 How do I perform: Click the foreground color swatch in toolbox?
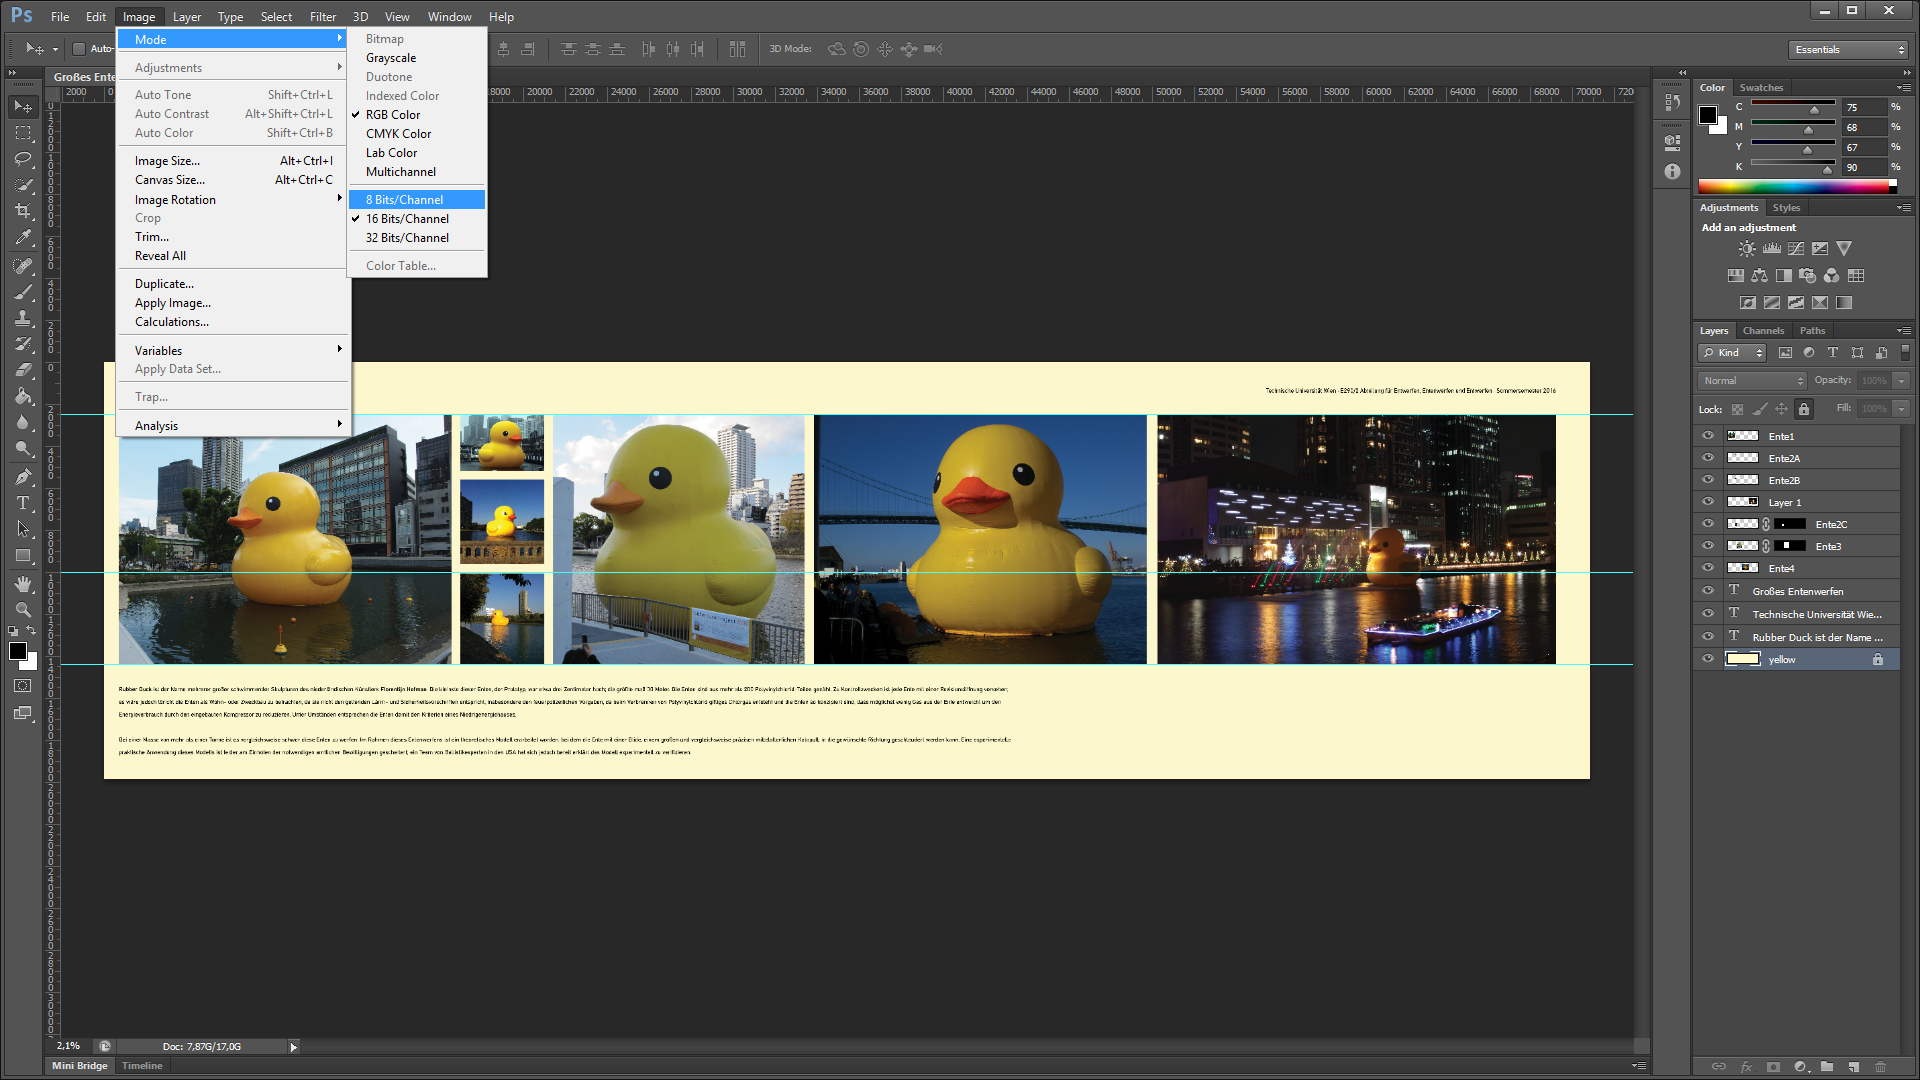(x=17, y=651)
